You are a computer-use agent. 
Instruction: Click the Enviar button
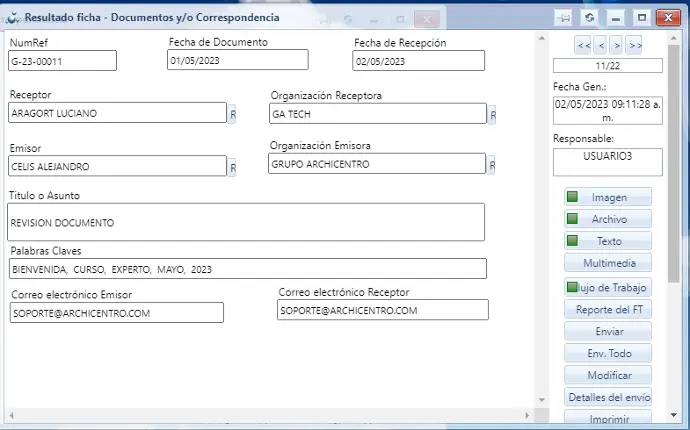pyautogui.click(x=608, y=331)
